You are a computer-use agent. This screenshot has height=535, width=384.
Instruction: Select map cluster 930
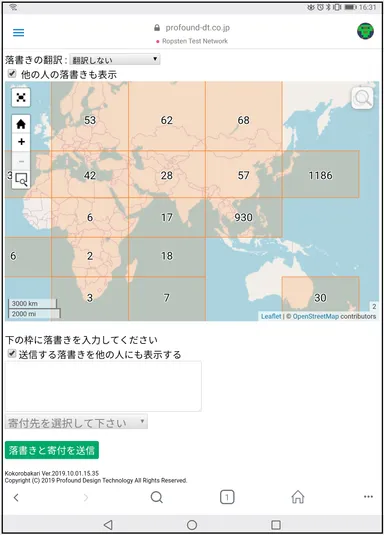pyautogui.click(x=243, y=217)
